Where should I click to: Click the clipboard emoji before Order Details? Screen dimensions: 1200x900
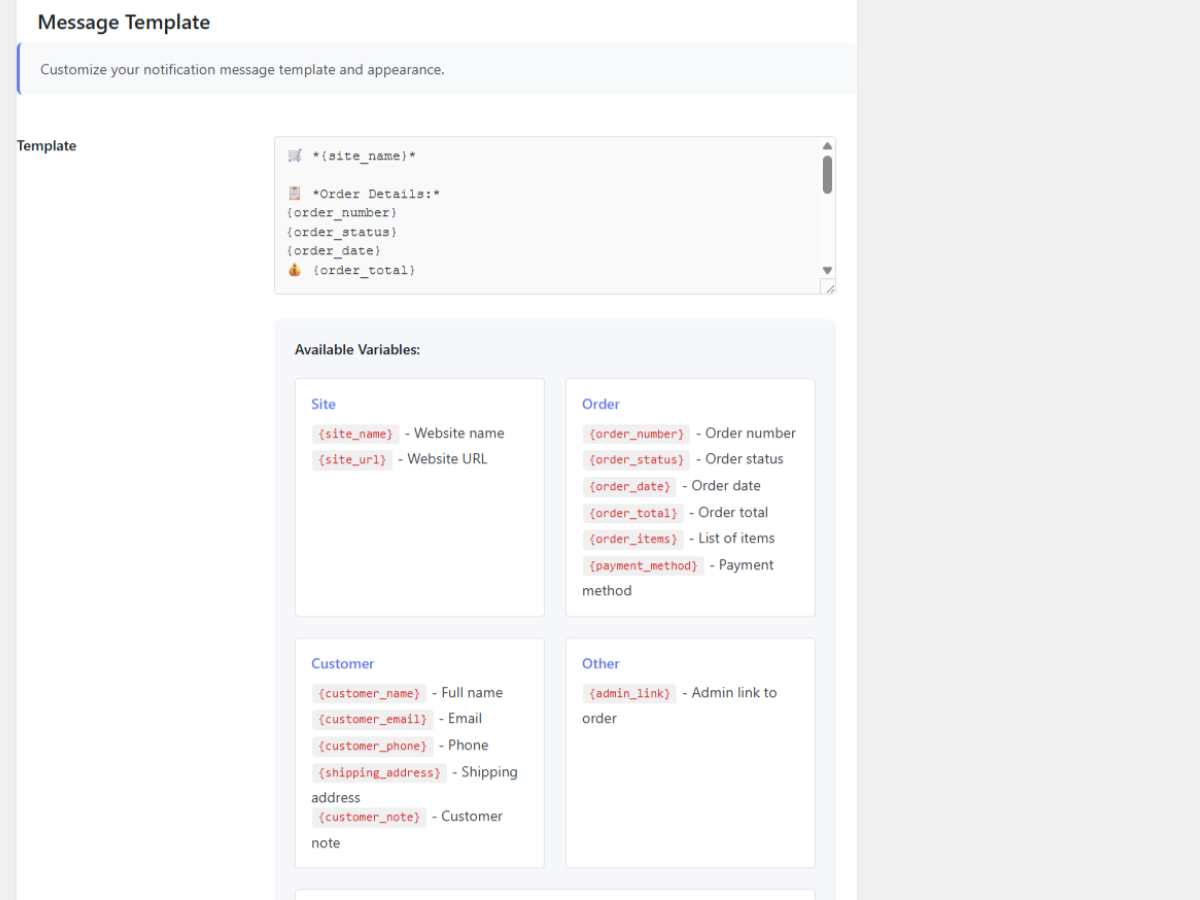(x=294, y=194)
